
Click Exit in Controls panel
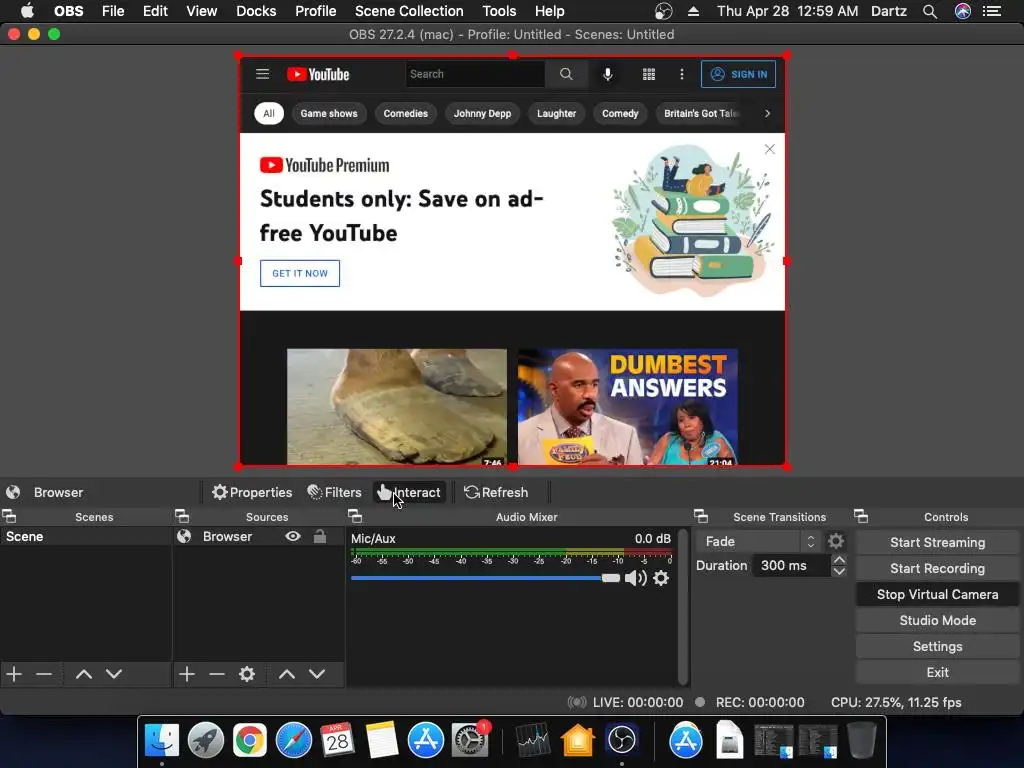click(937, 673)
